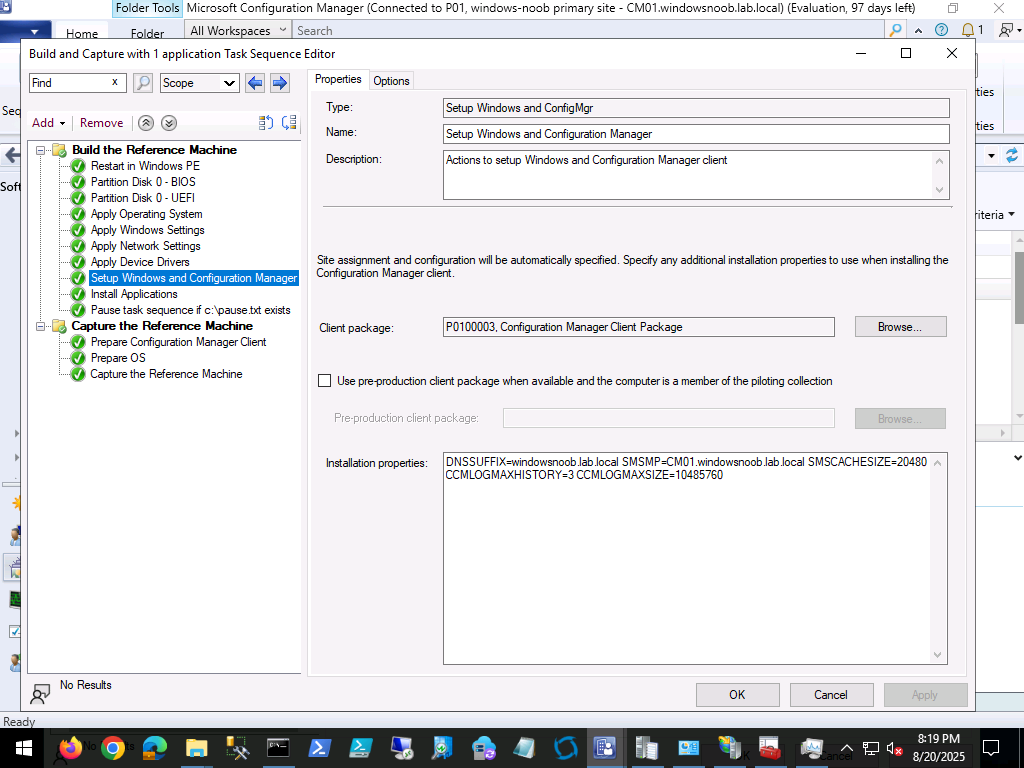Select the Apply Network Settings step
1024x768 pixels.
coord(146,246)
